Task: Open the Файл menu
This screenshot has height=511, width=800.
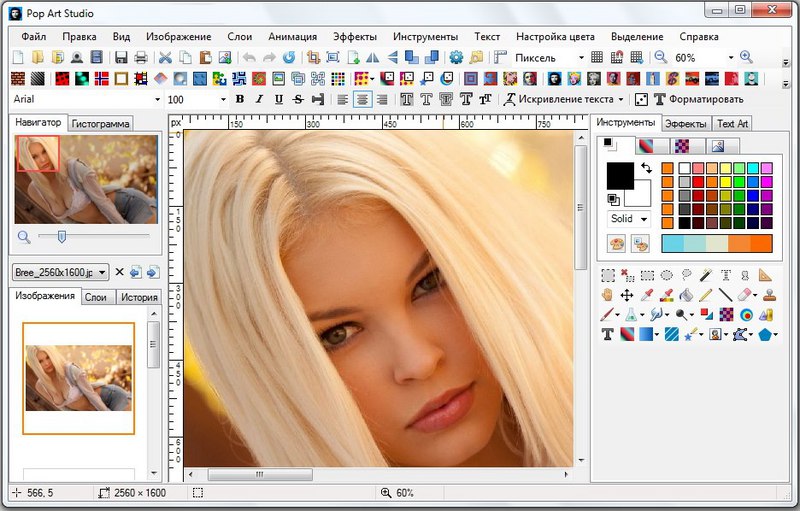Action: [34, 37]
